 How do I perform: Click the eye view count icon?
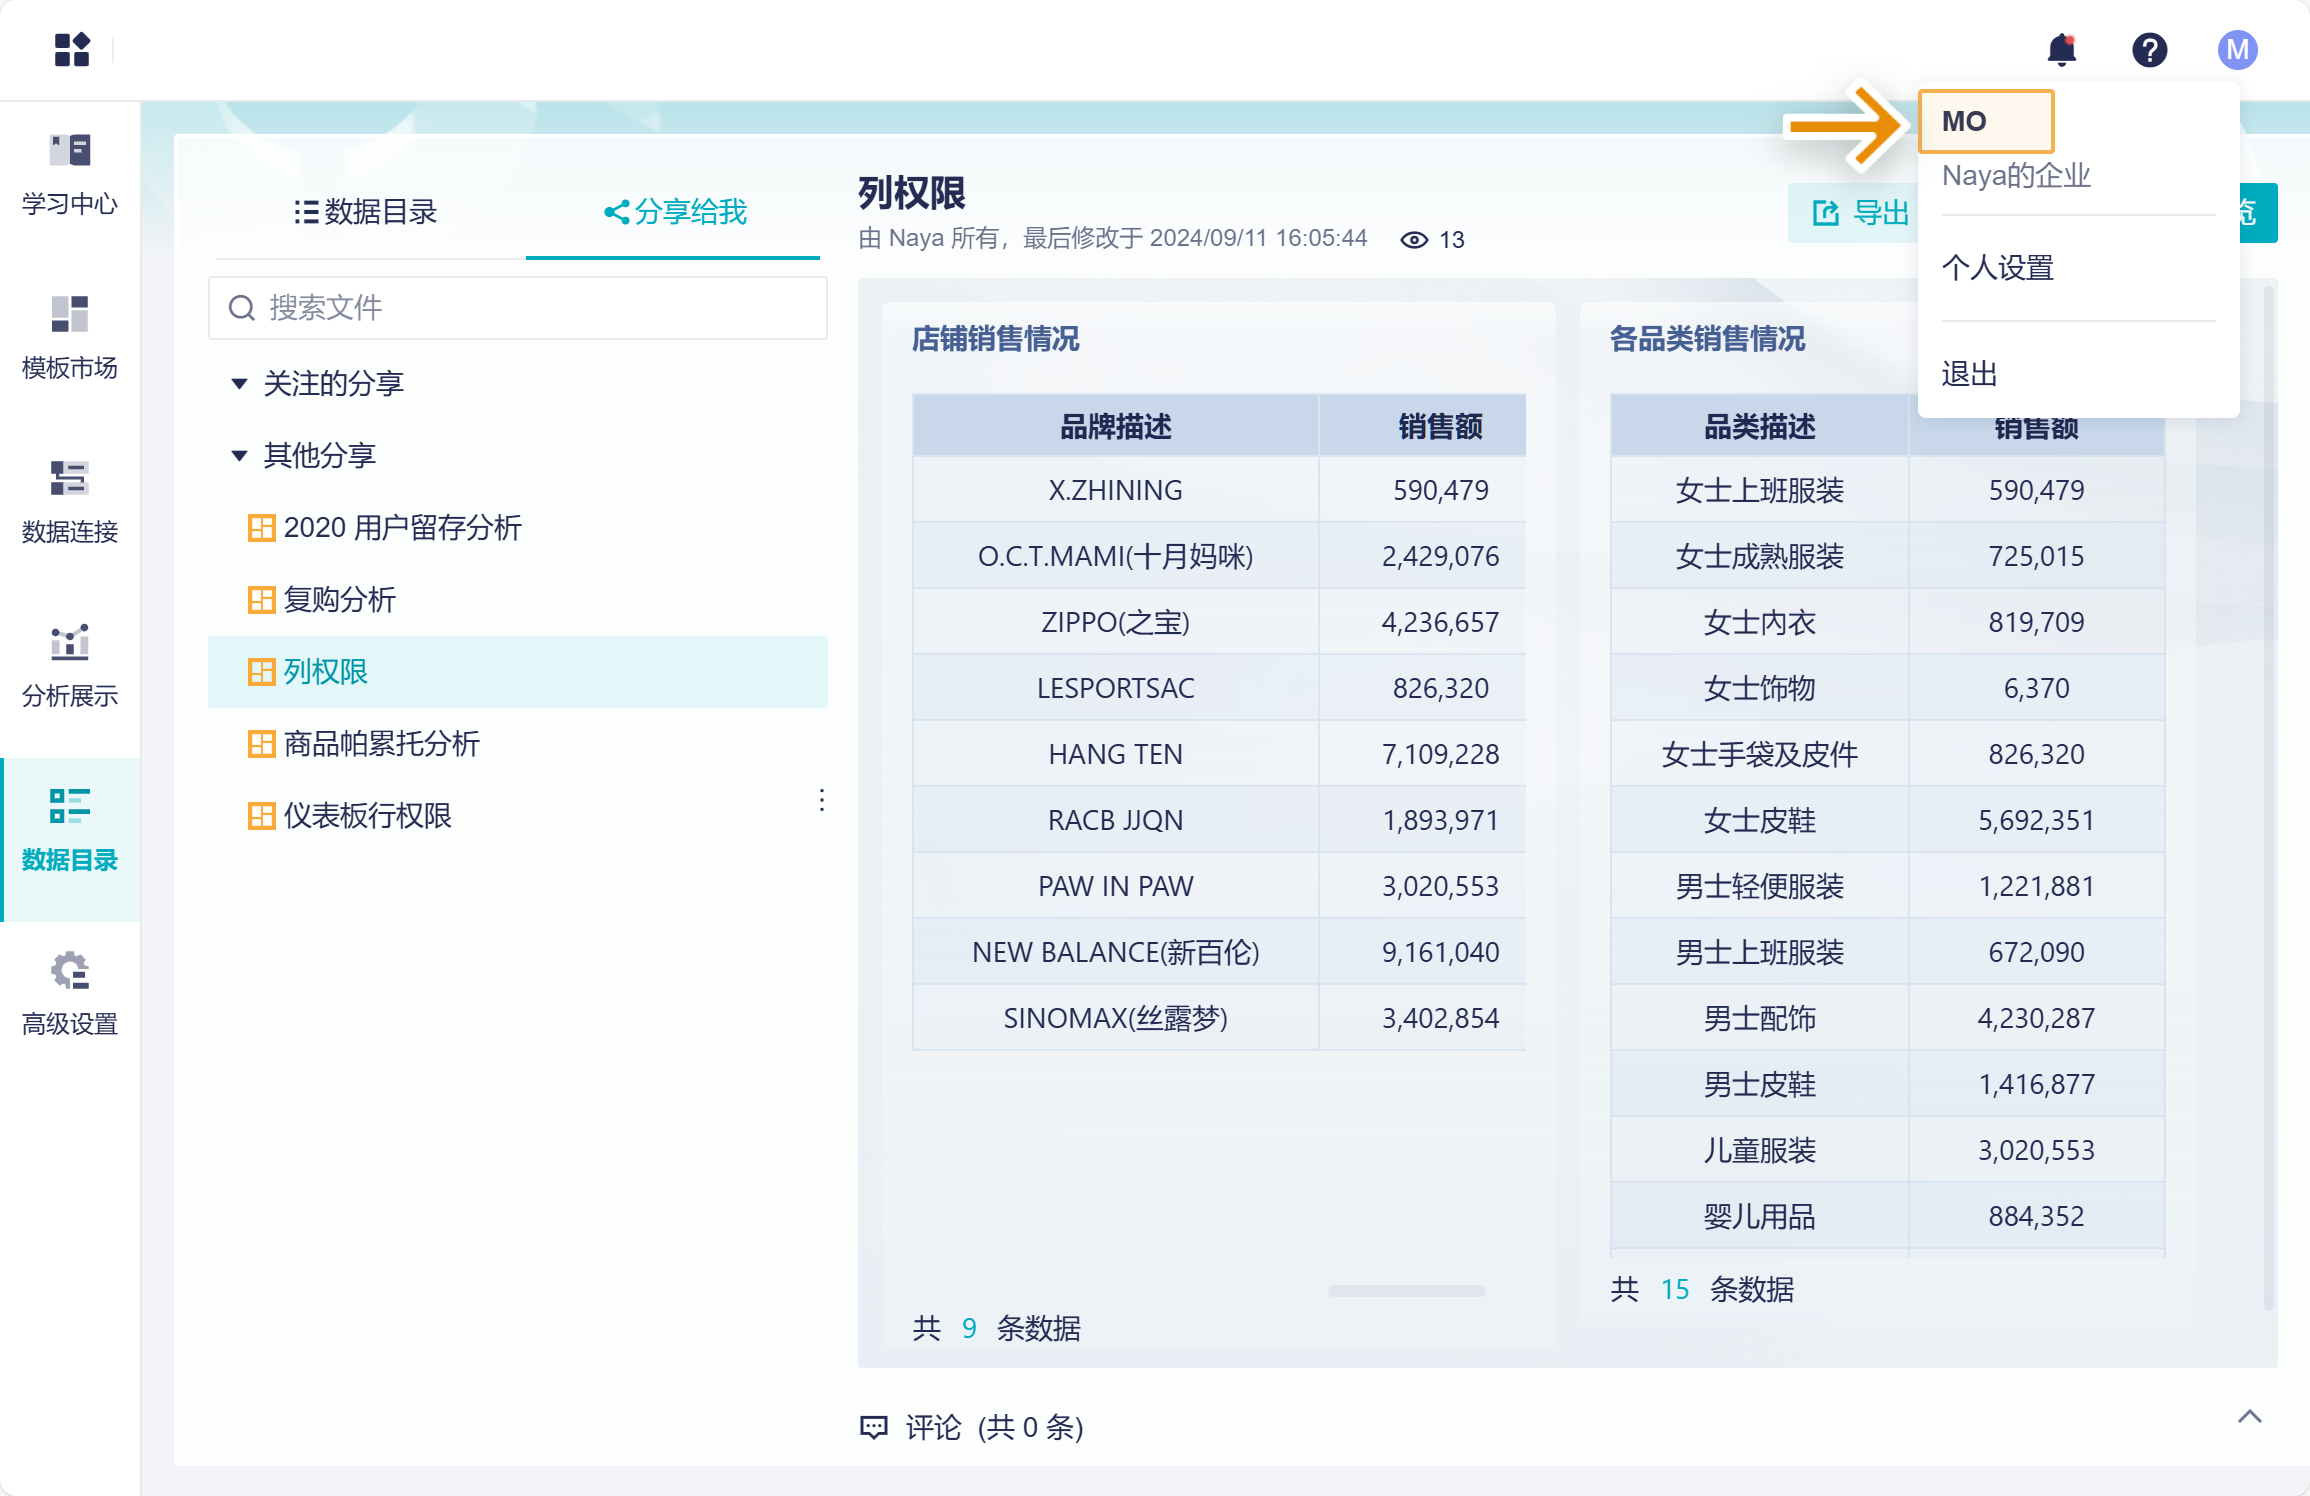(1413, 240)
